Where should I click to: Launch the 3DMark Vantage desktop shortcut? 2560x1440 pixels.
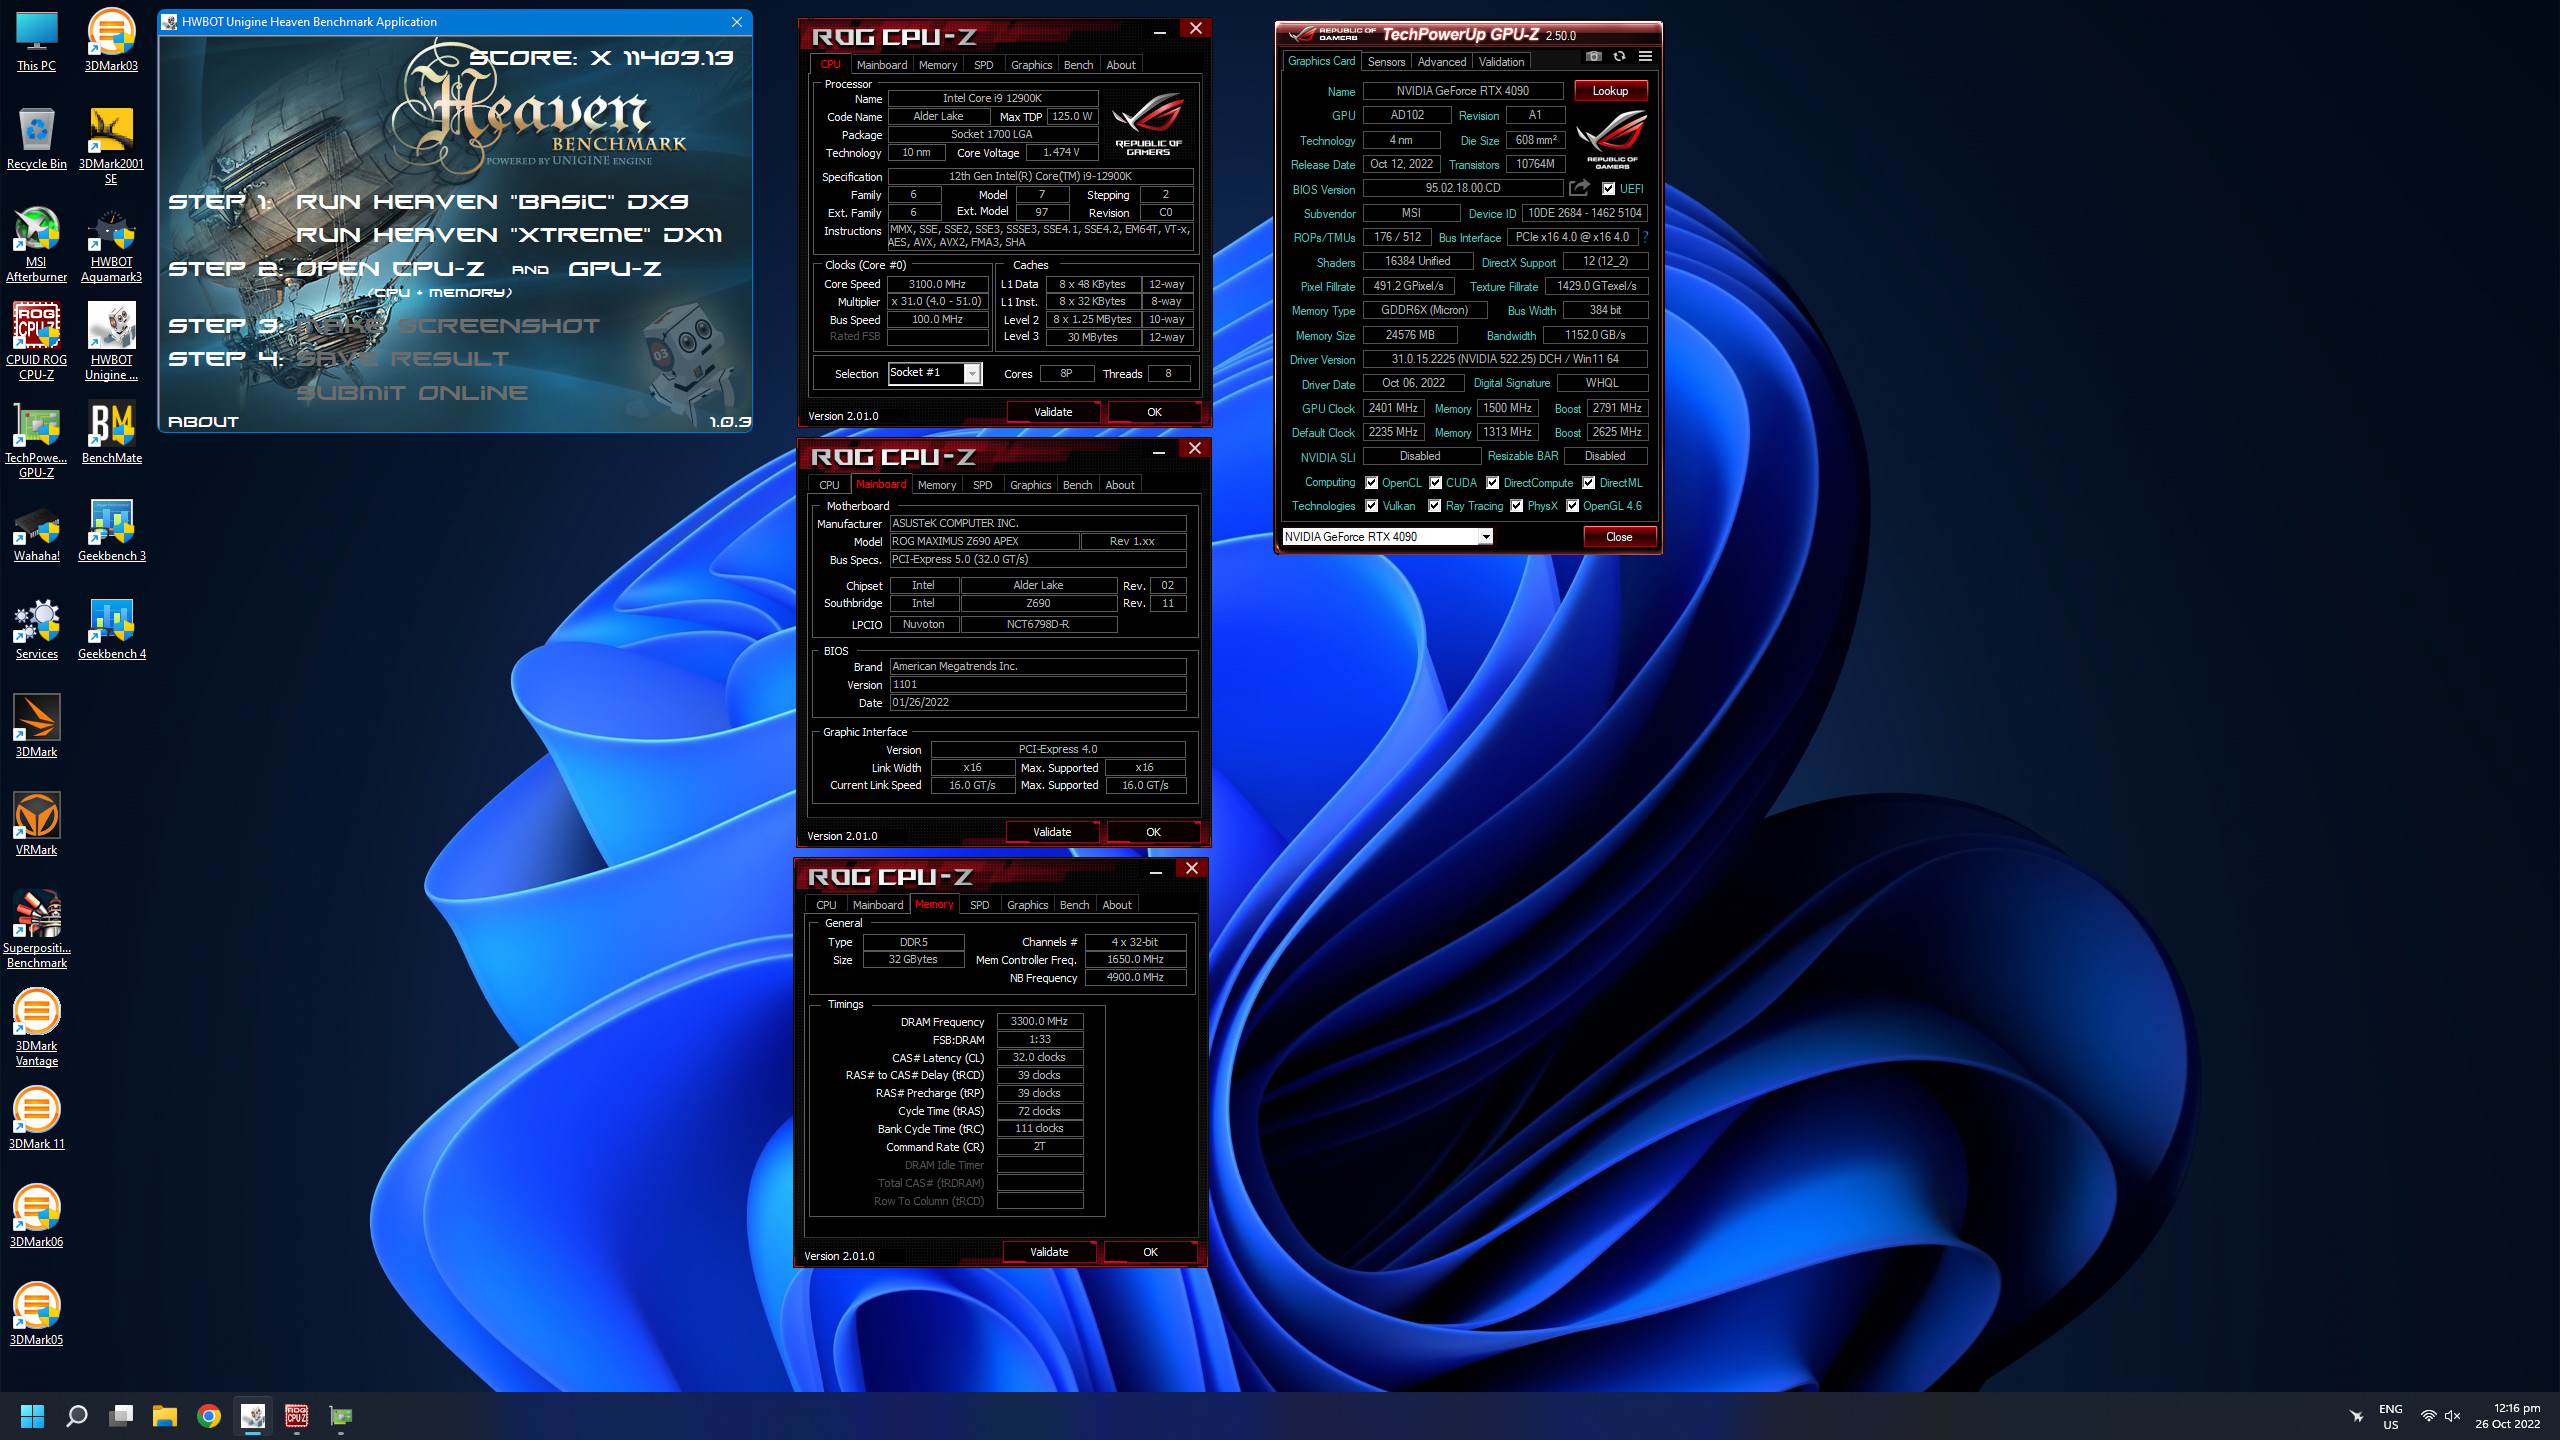[x=36, y=1027]
